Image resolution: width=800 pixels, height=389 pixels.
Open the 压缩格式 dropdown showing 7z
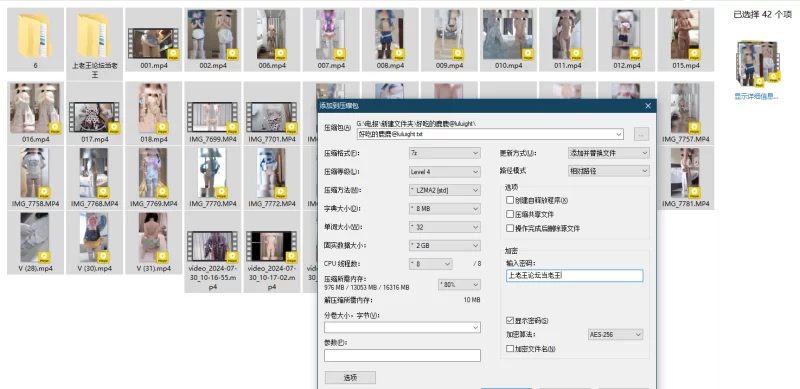coord(444,153)
